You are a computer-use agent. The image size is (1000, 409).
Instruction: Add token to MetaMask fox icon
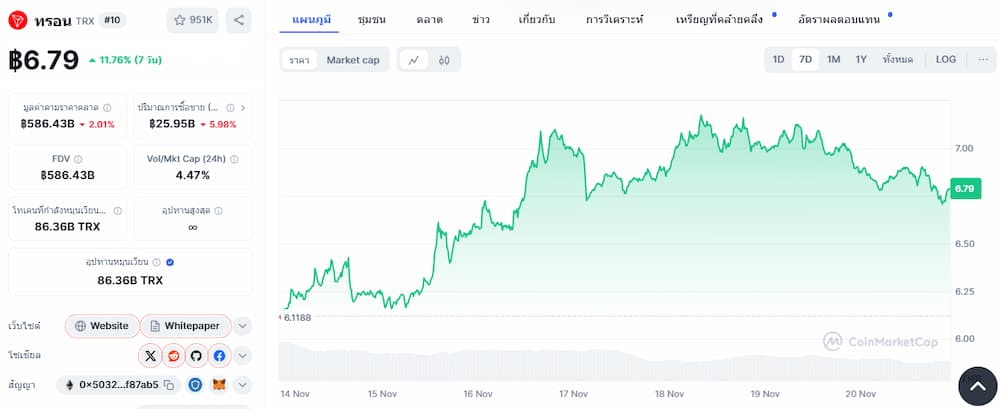(219, 385)
